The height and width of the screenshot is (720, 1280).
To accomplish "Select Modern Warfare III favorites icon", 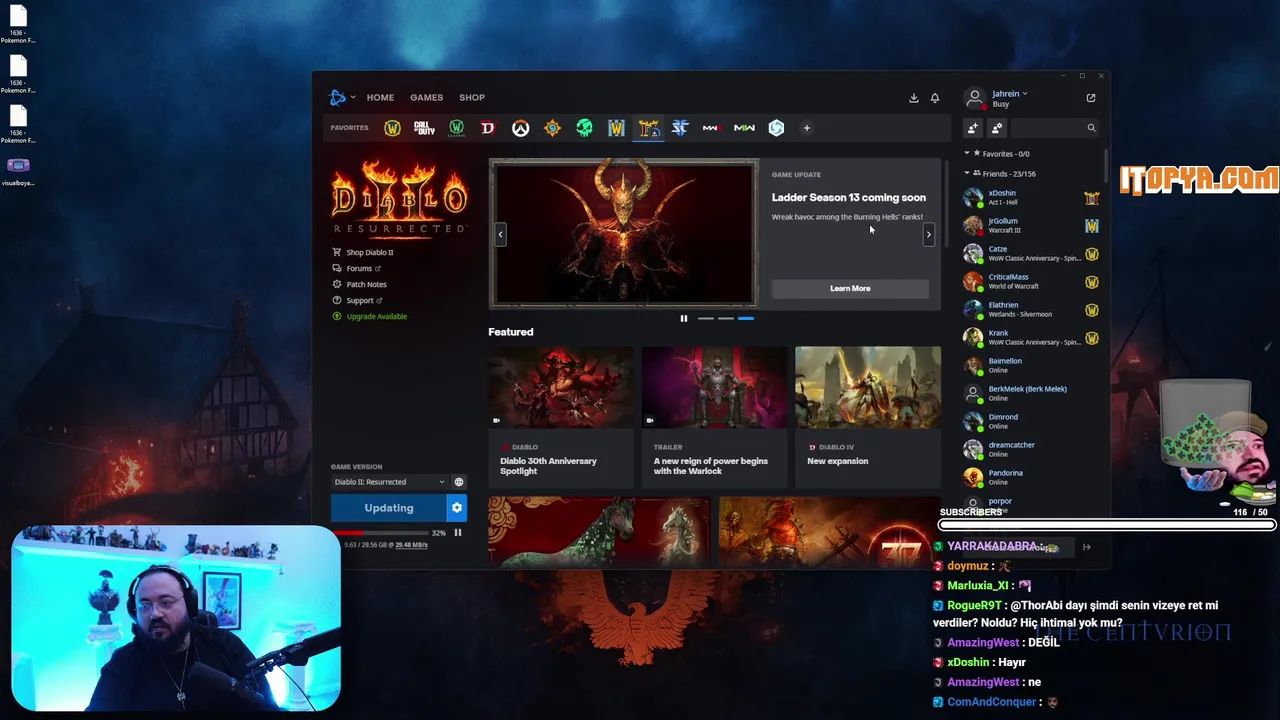I will (x=711, y=128).
